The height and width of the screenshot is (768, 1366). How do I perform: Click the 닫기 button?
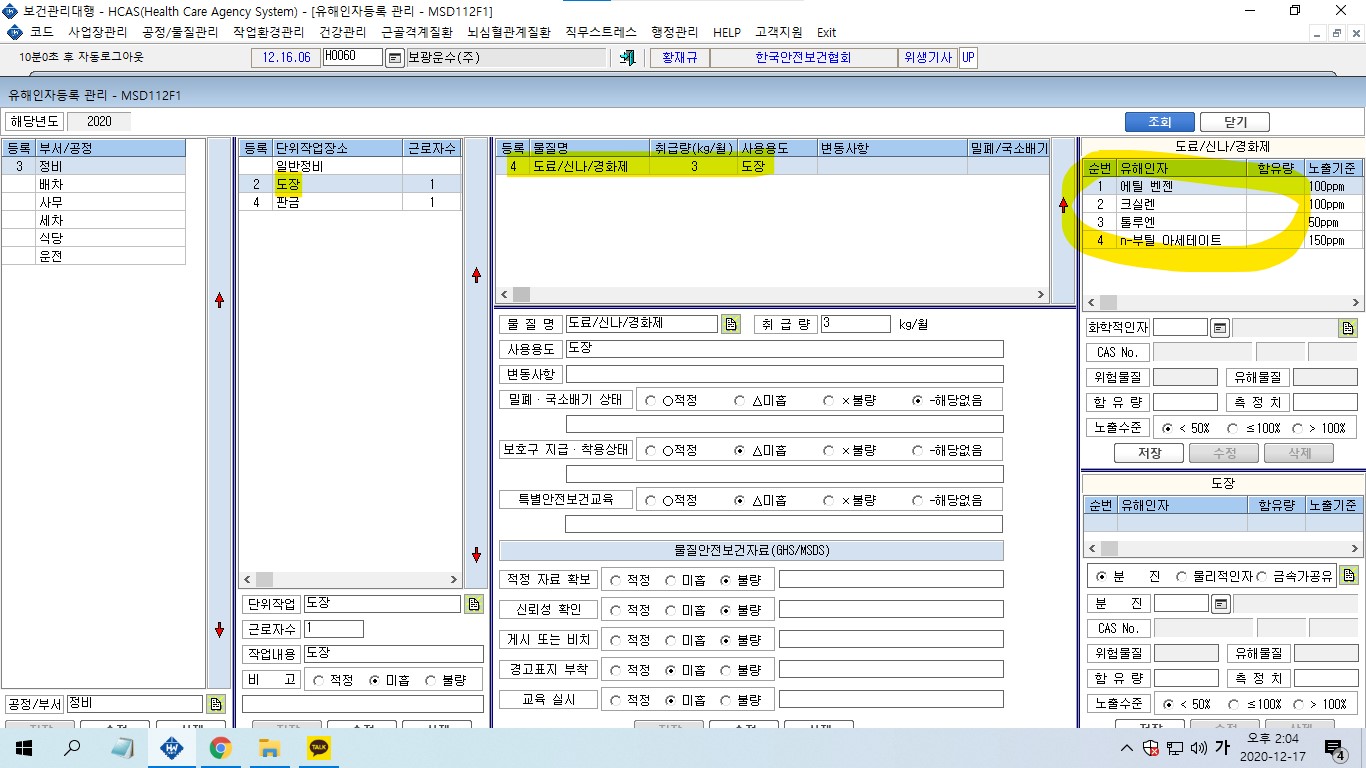[x=1235, y=122]
